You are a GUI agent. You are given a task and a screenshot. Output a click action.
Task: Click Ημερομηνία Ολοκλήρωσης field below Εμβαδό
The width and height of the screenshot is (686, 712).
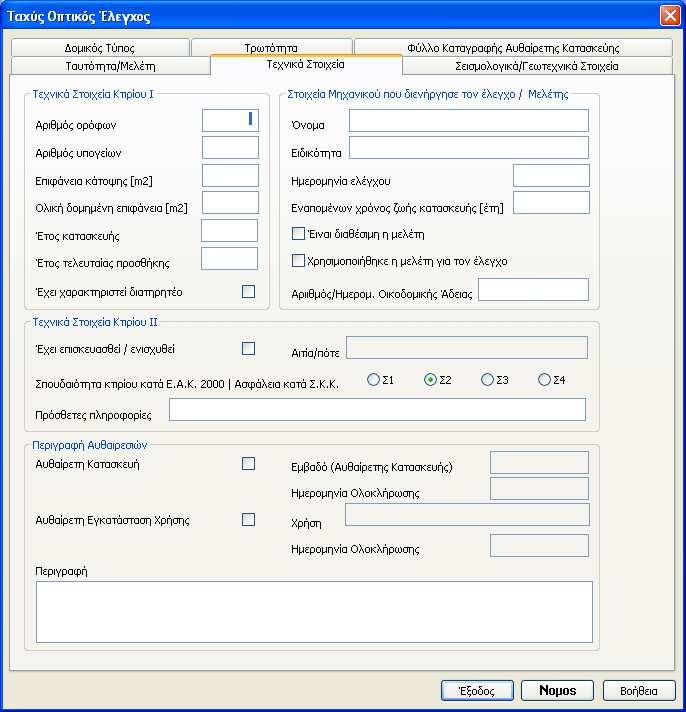tap(539, 489)
